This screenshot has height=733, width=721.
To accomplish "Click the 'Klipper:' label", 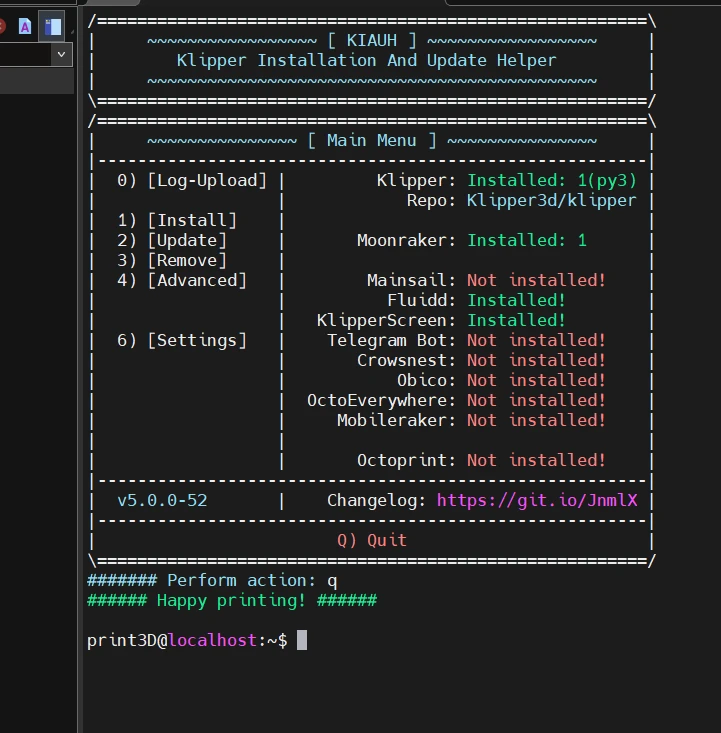I will (416, 180).
